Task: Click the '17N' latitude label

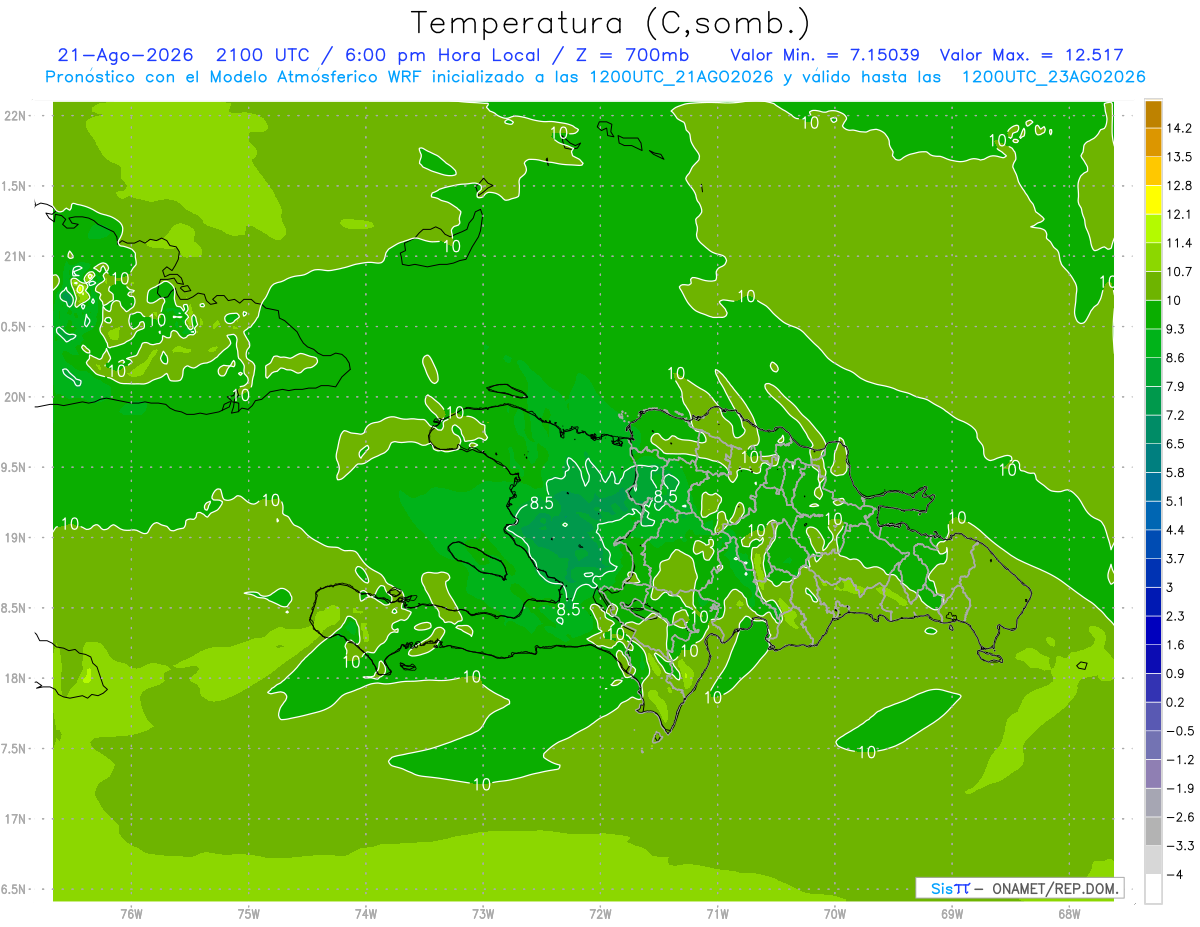Action: pyautogui.click(x=15, y=820)
